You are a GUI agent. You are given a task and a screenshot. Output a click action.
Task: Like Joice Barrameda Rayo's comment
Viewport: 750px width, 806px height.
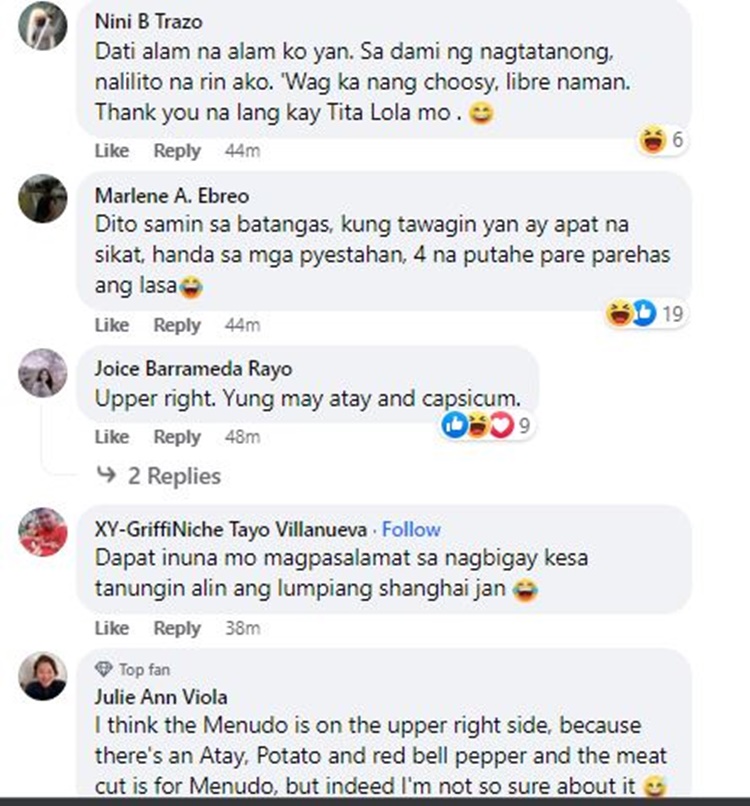click(112, 437)
